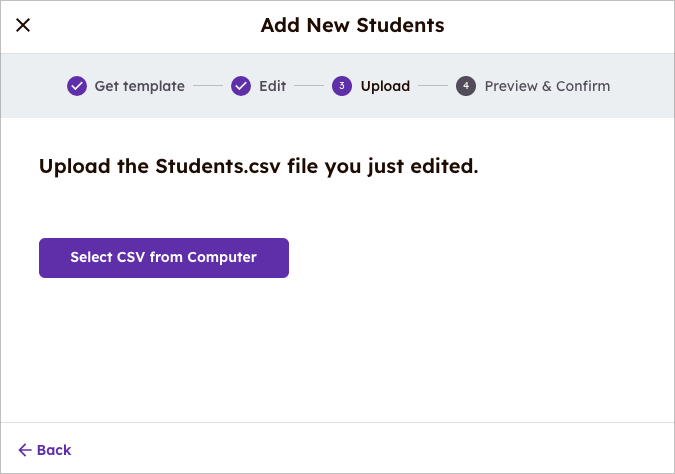The image size is (675, 474).
Task: Click the empty footer area right of Back
Action: (380, 450)
